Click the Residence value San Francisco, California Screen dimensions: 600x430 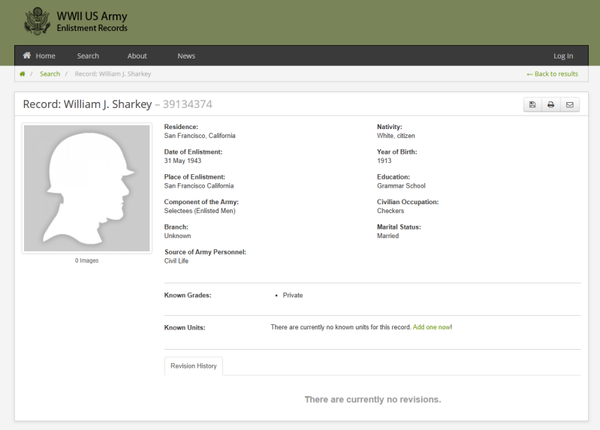point(200,136)
